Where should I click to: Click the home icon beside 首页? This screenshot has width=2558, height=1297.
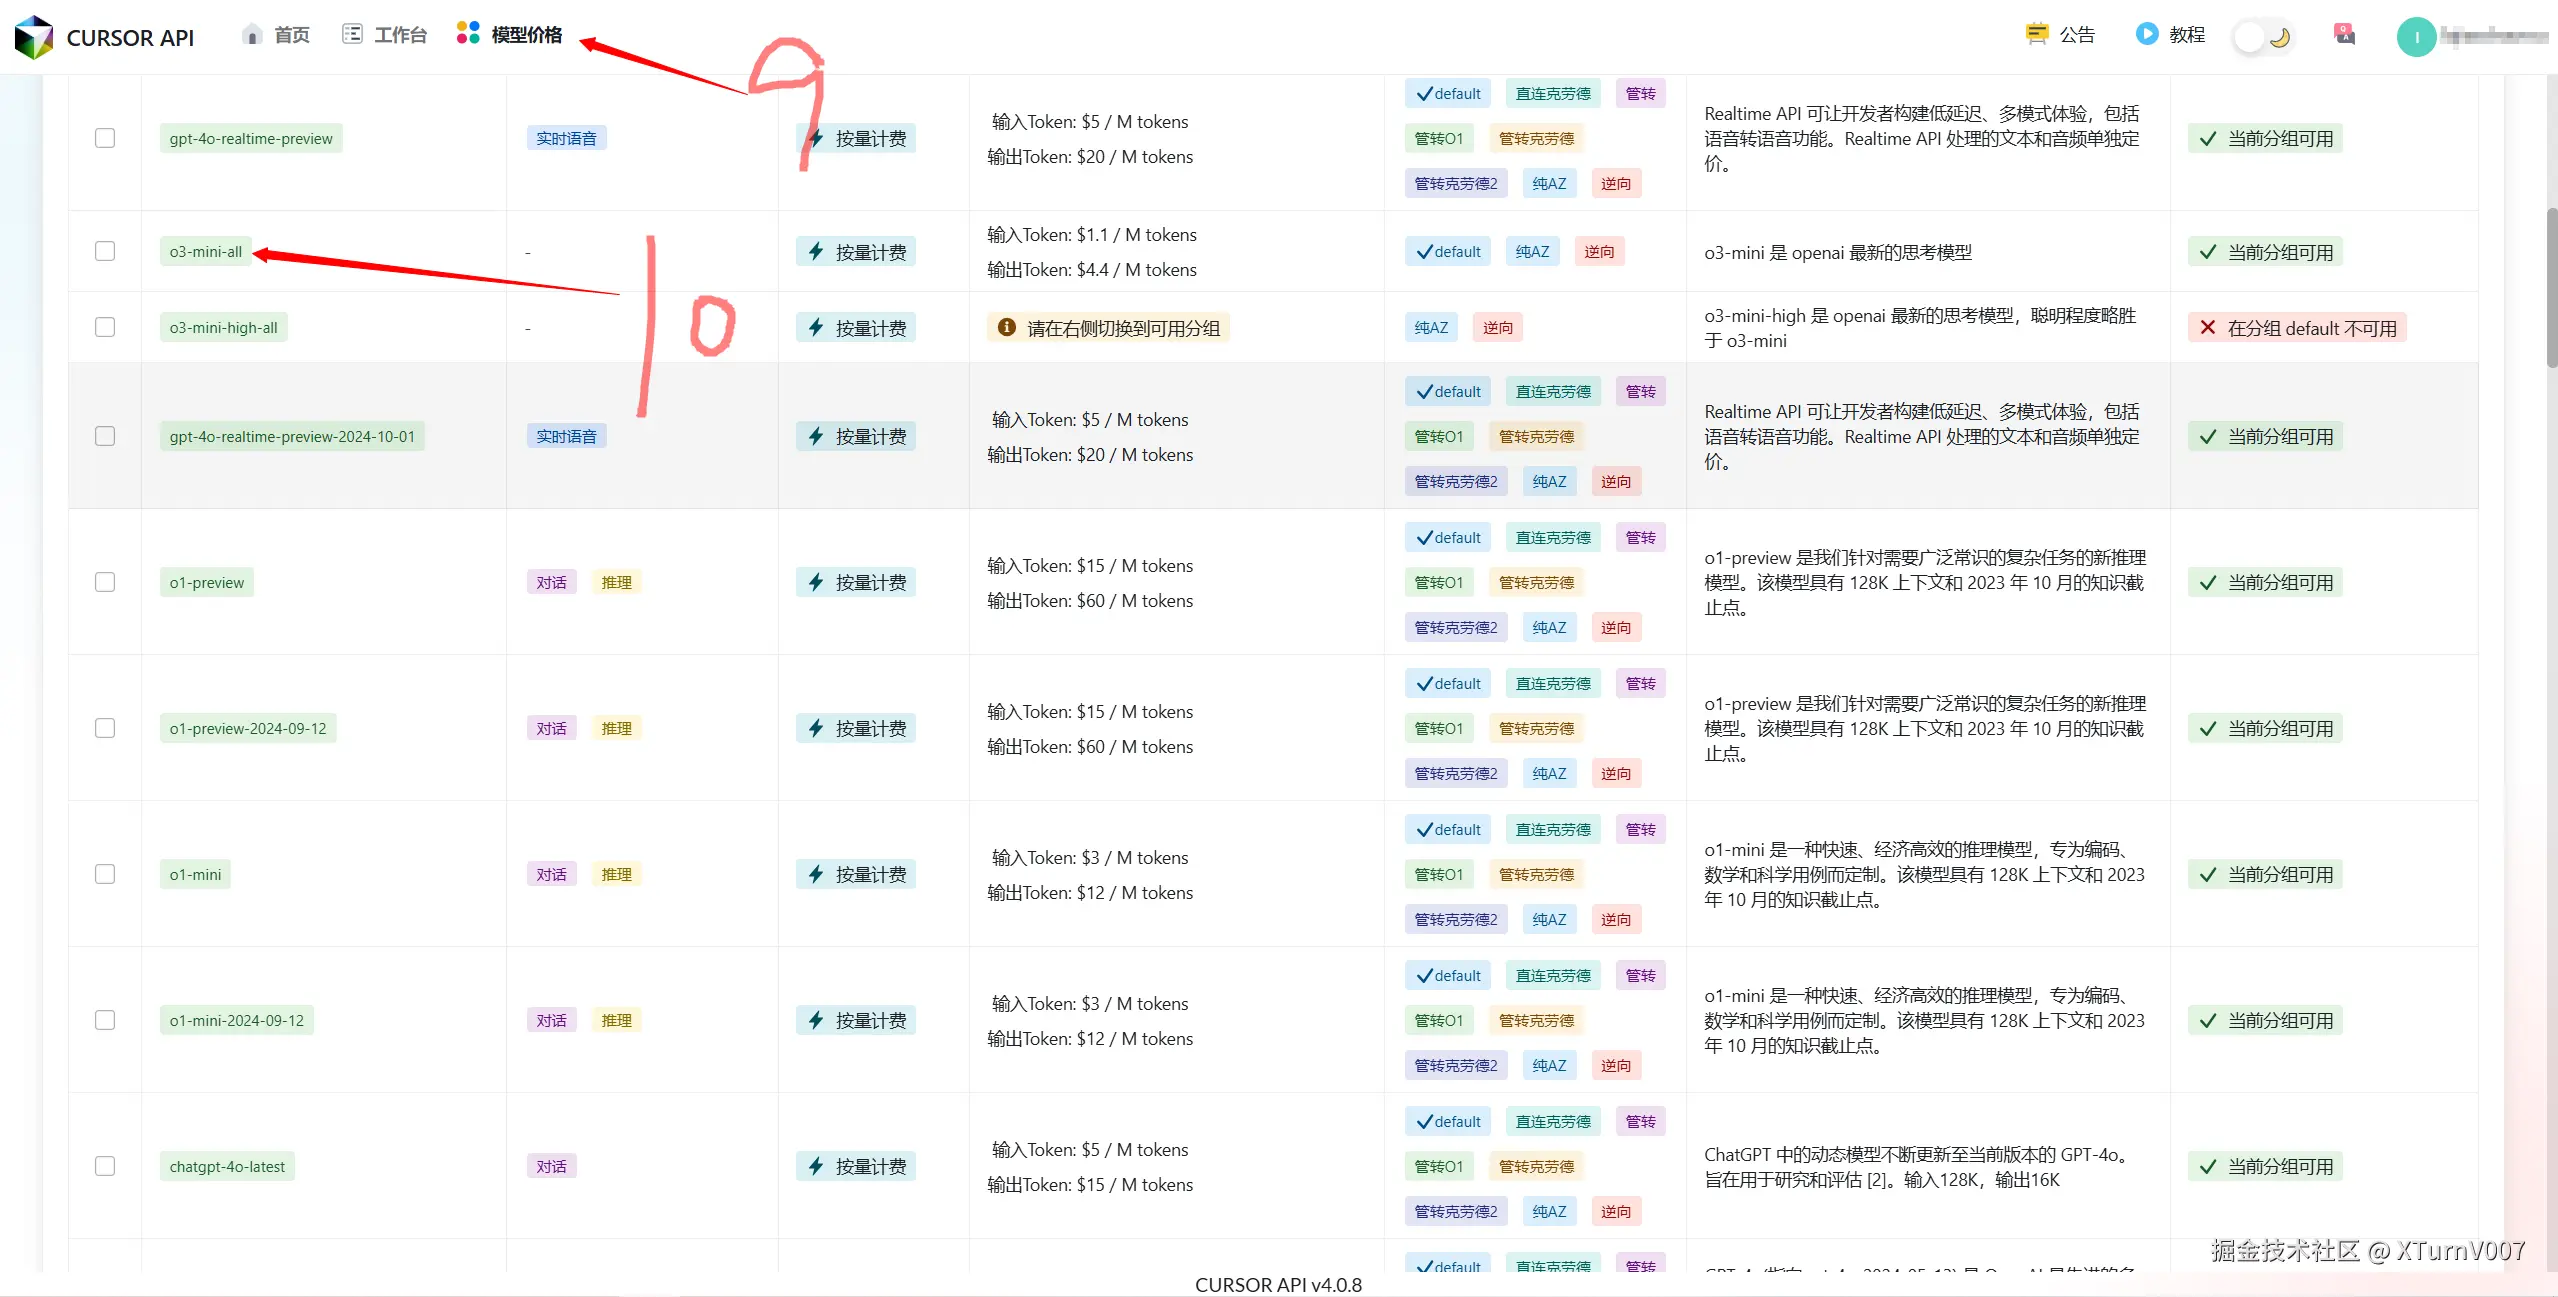(x=251, y=33)
